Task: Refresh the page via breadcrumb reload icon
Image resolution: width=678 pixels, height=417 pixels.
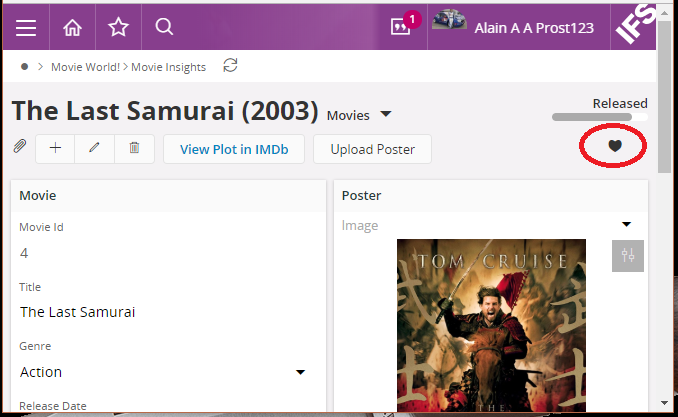Action: click(231, 66)
